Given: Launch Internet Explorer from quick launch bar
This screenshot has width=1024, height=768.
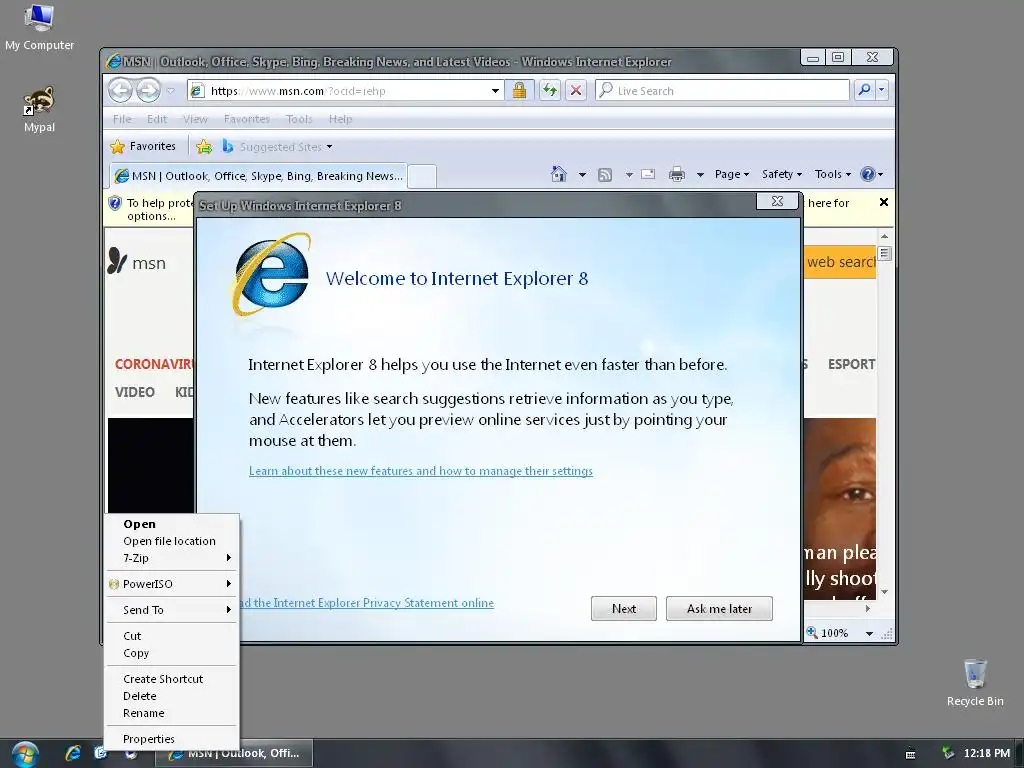Looking at the screenshot, I should click(x=73, y=753).
